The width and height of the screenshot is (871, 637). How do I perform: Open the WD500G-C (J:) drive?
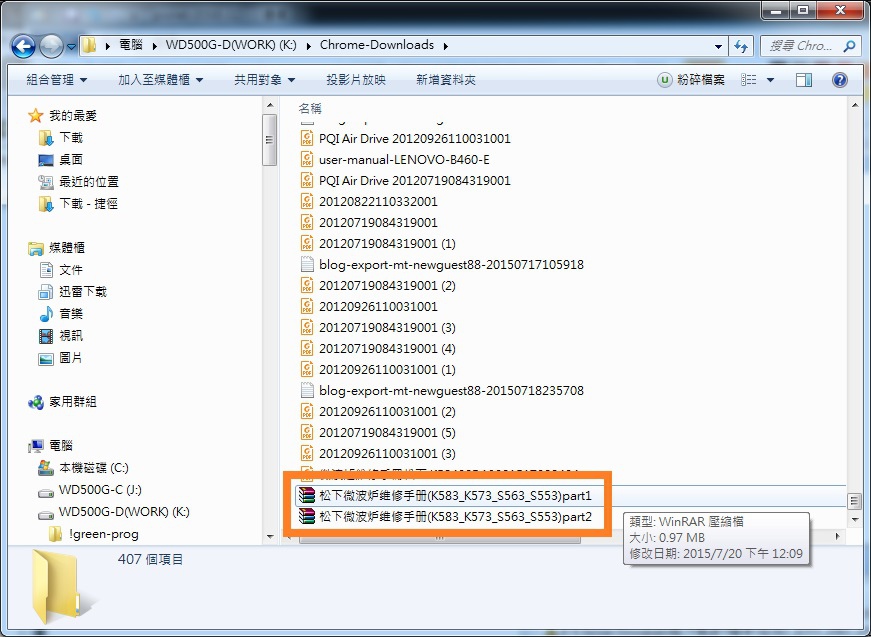pos(100,490)
